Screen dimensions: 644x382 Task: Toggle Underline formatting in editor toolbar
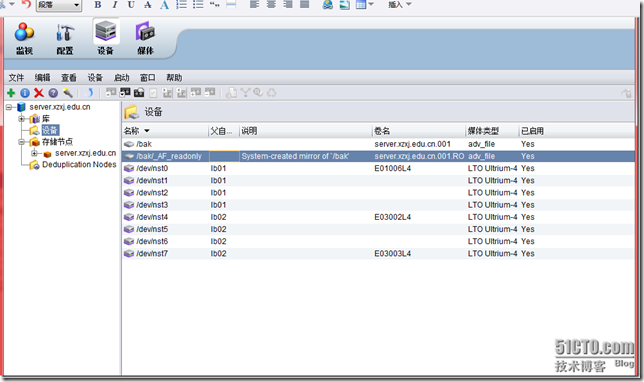point(131,5)
